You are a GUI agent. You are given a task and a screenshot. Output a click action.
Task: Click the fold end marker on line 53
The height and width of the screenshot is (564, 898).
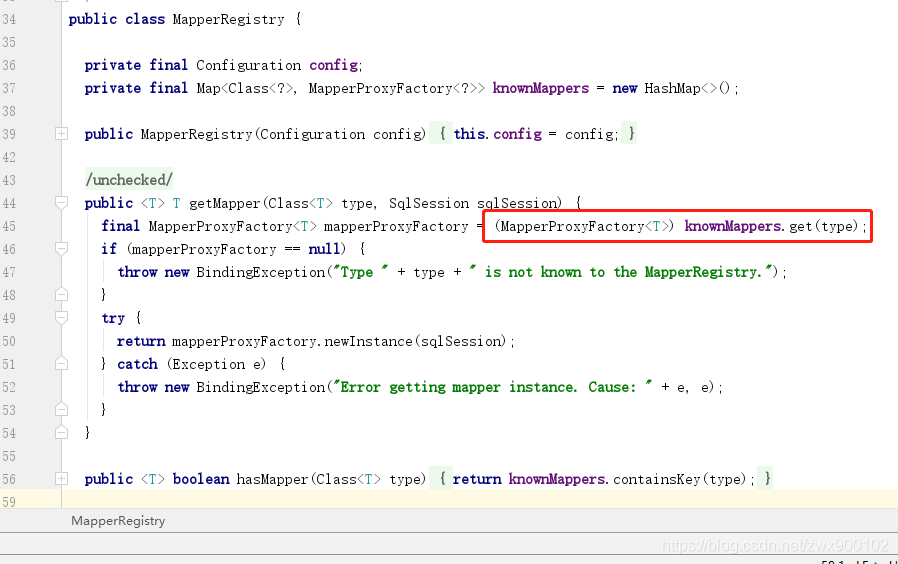[61, 410]
